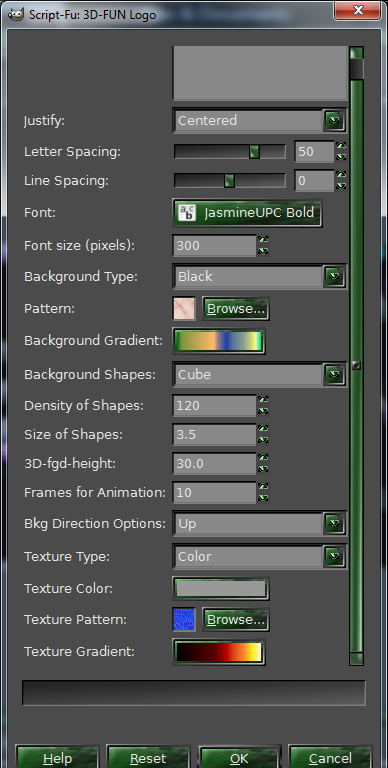Increase Size of Shapes value
This screenshot has height=768, width=388.
[263, 429]
